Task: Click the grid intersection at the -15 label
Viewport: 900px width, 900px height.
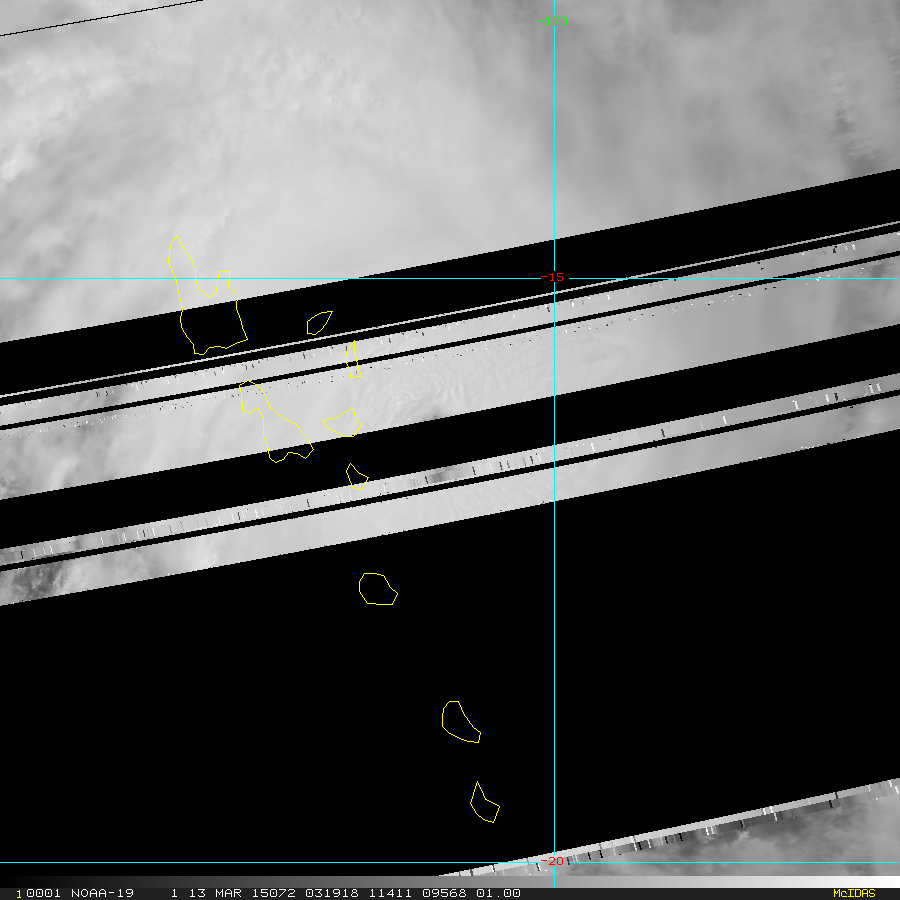Action: [x=554, y=278]
